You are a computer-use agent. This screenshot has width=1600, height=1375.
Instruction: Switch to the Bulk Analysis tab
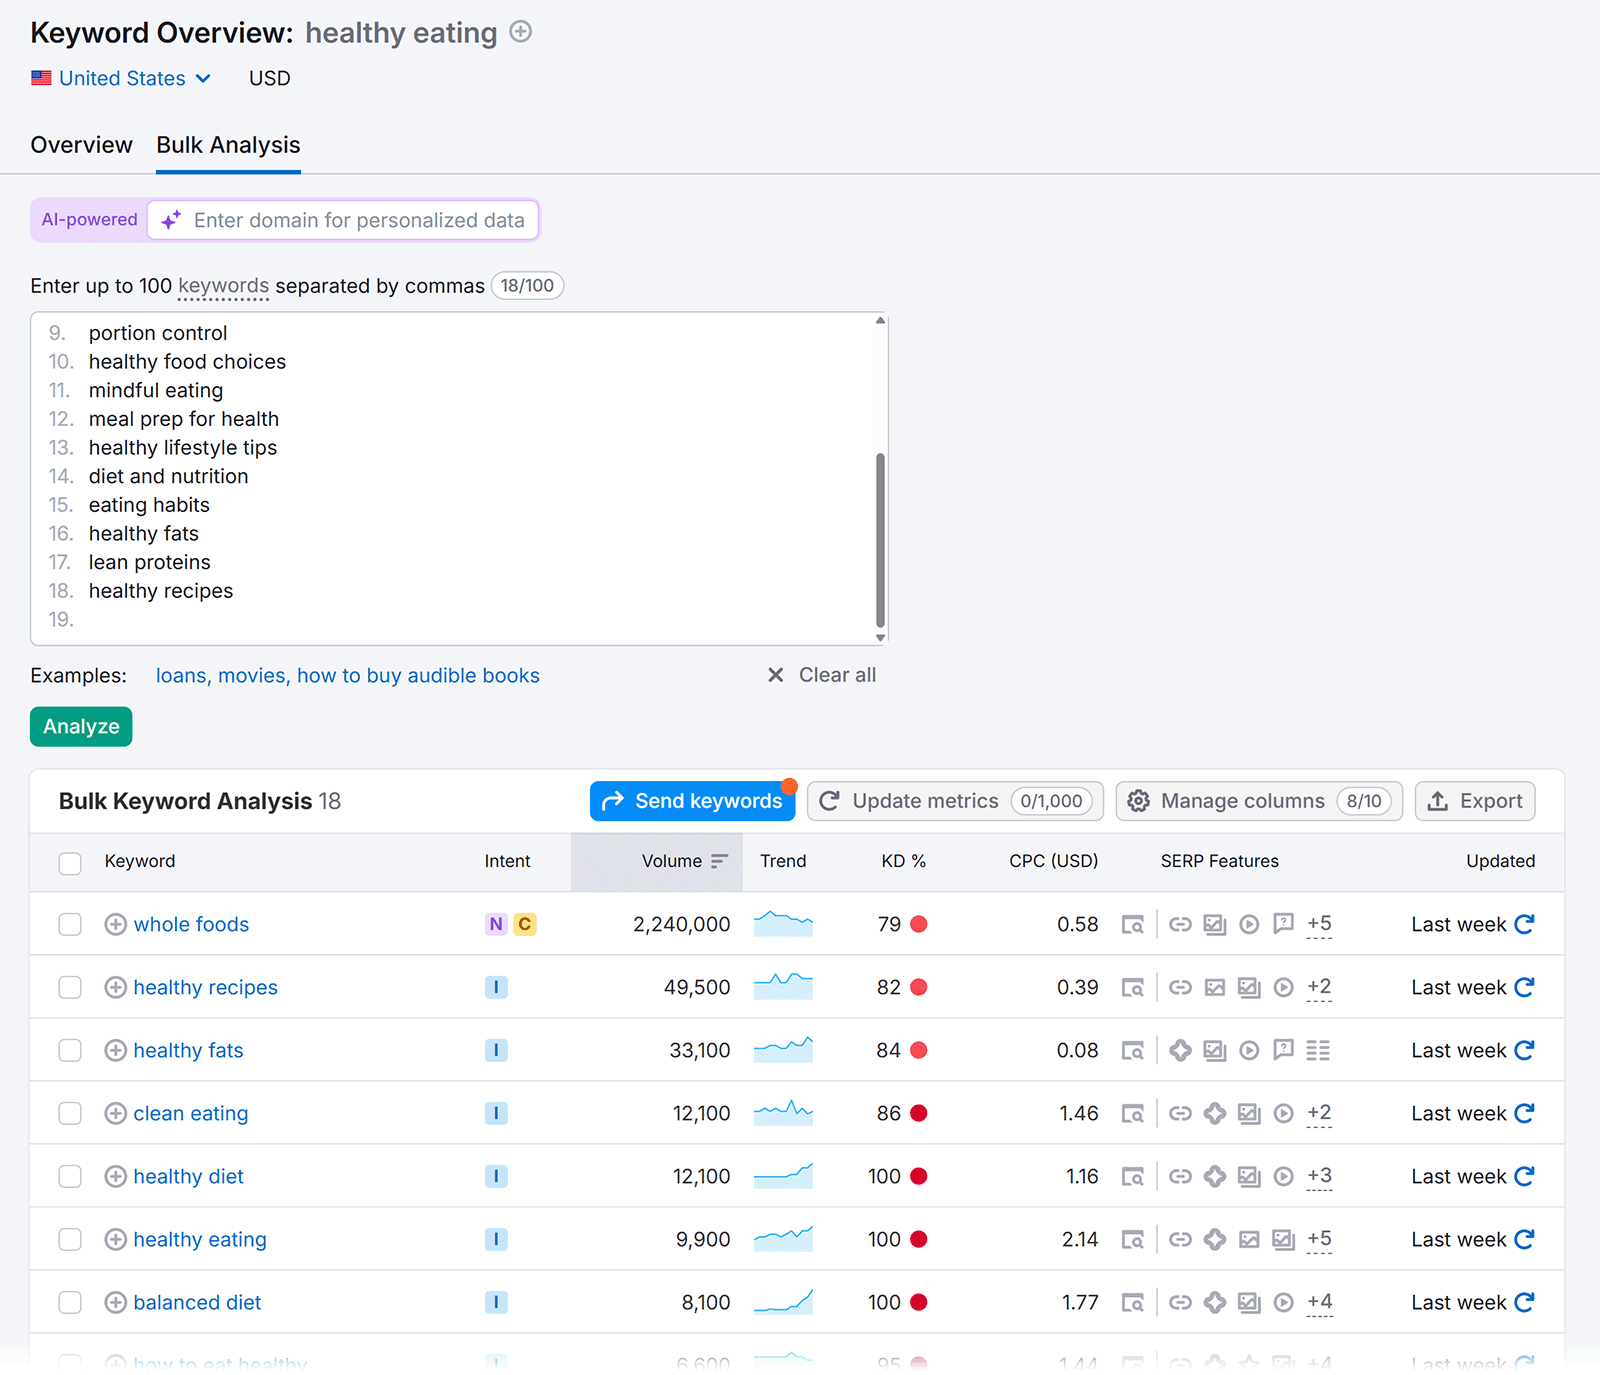pyautogui.click(x=227, y=144)
